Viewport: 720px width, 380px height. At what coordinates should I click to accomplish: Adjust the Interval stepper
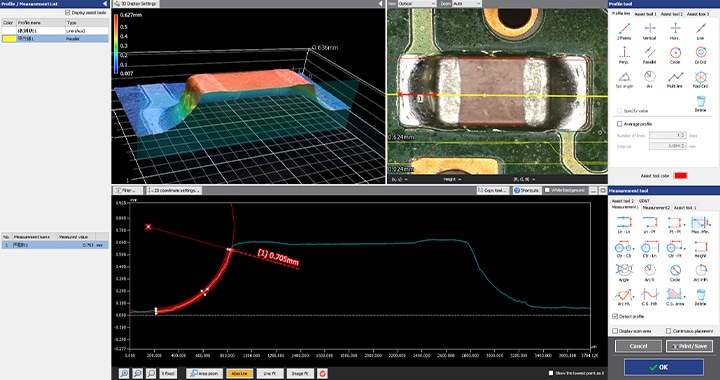683,146
